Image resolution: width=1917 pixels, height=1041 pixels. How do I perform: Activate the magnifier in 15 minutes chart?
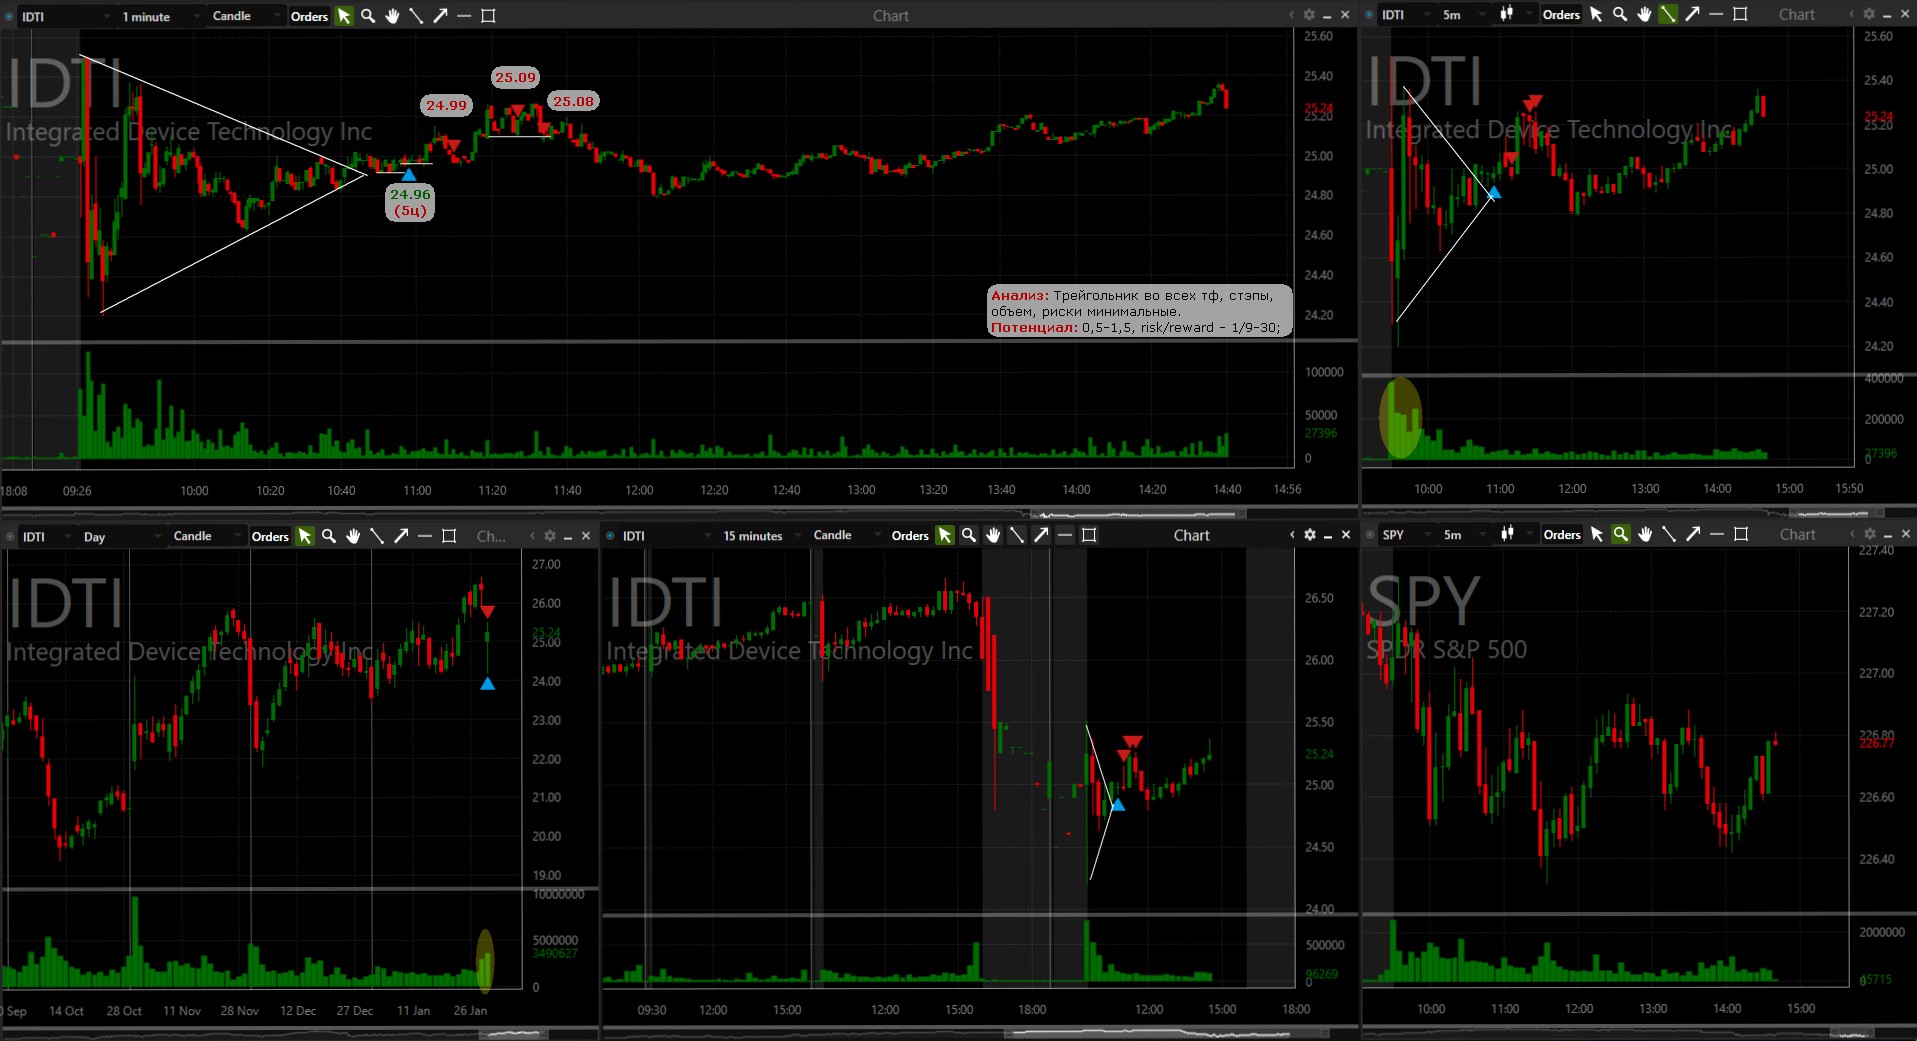pyautogui.click(x=969, y=535)
